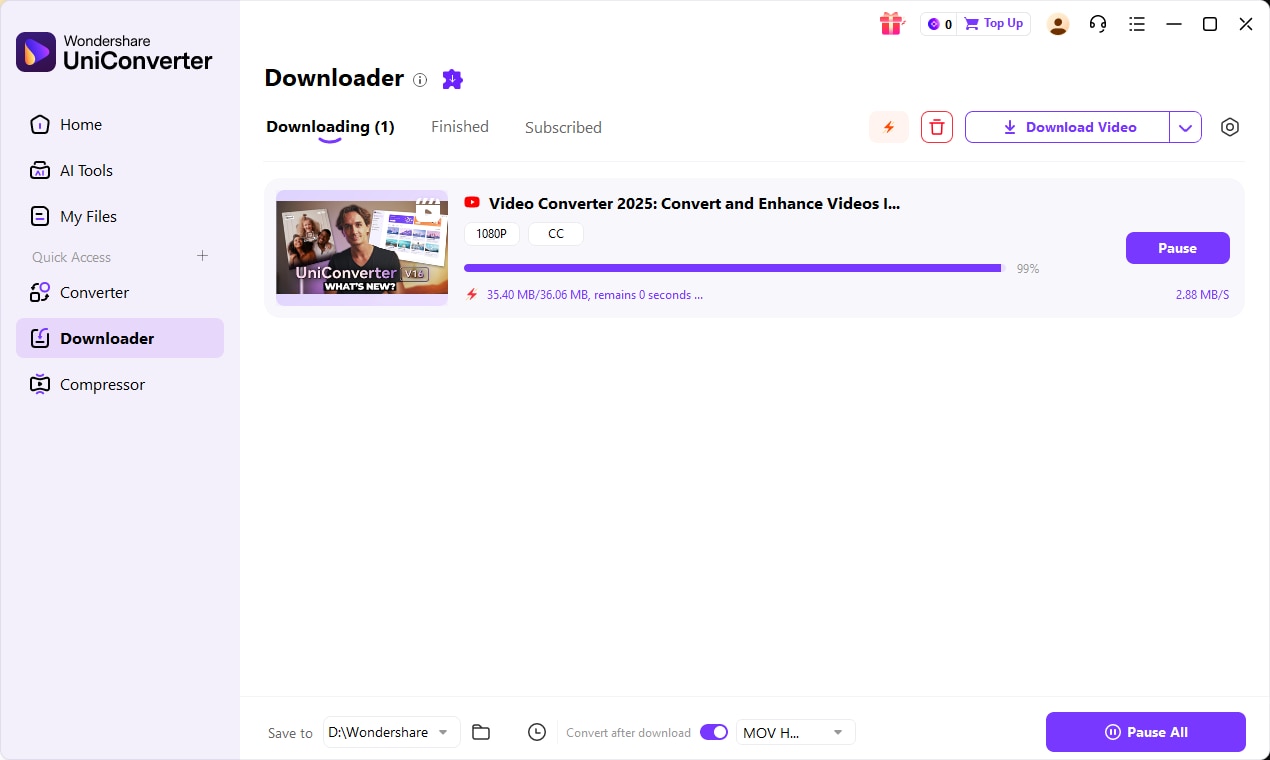Click the Video Converter 2025 thumbnail

pyautogui.click(x=362, y=247)
